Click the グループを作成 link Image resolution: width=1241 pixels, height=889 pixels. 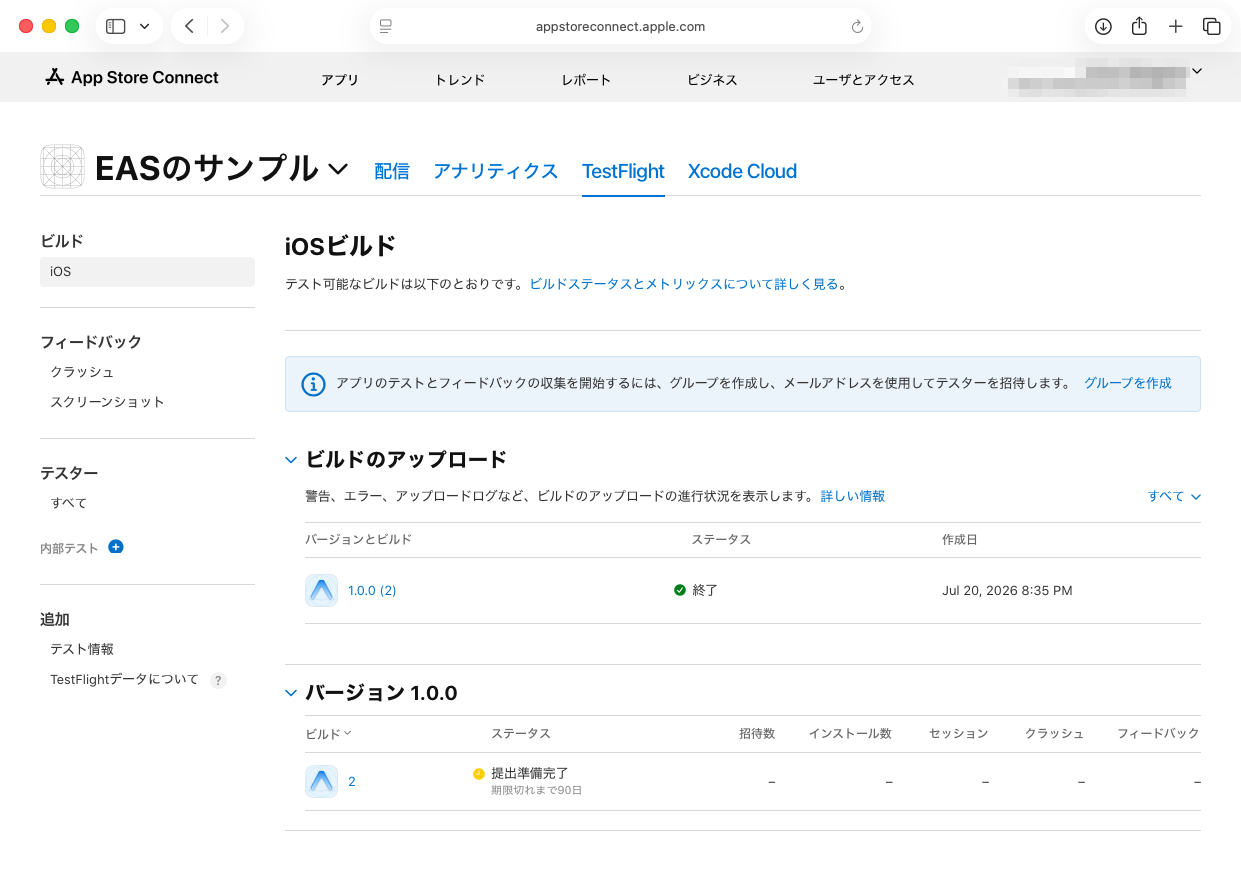pyautogui.click(x=1128, y=383)
